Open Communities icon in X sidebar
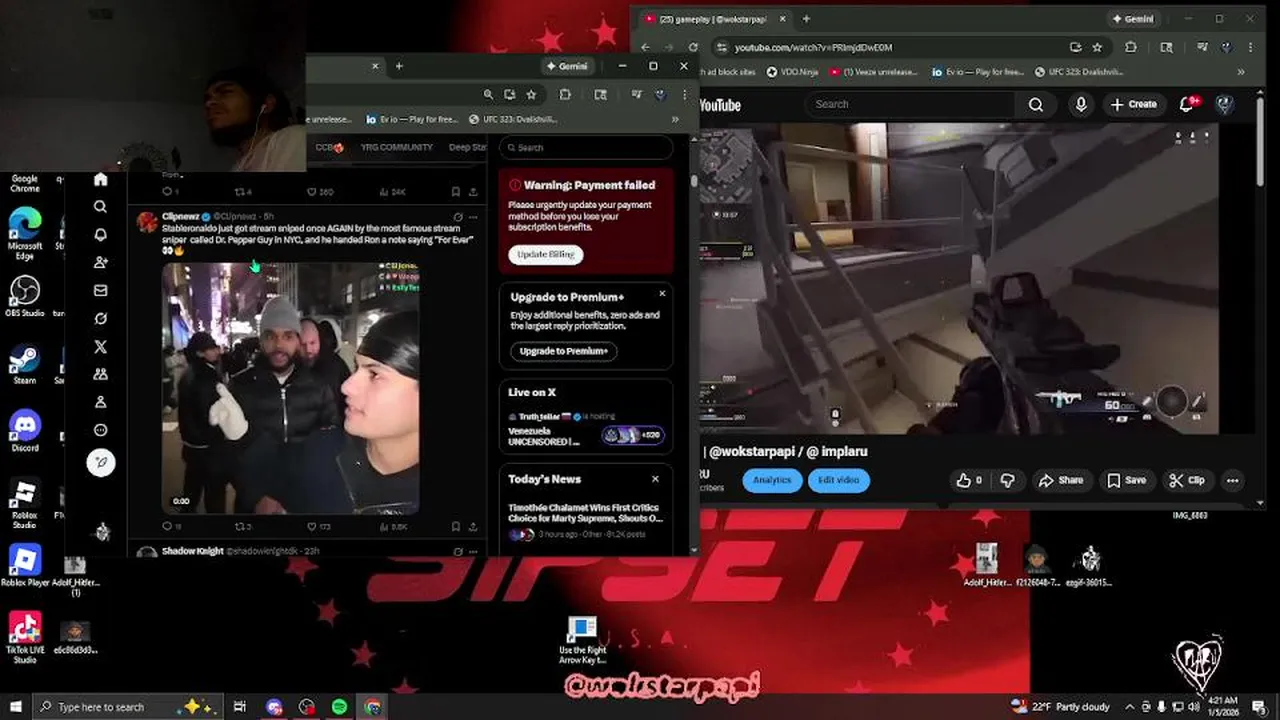Screen dimensions: 1280x720 100,374
